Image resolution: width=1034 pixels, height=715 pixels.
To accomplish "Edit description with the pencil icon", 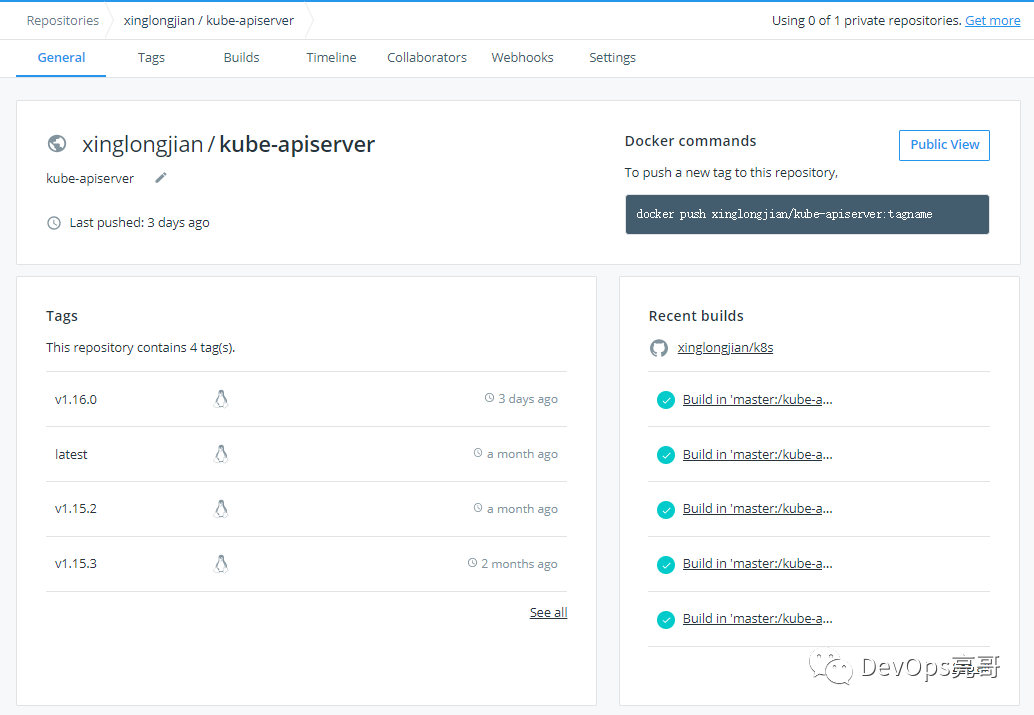I will [x=161, y=177].
